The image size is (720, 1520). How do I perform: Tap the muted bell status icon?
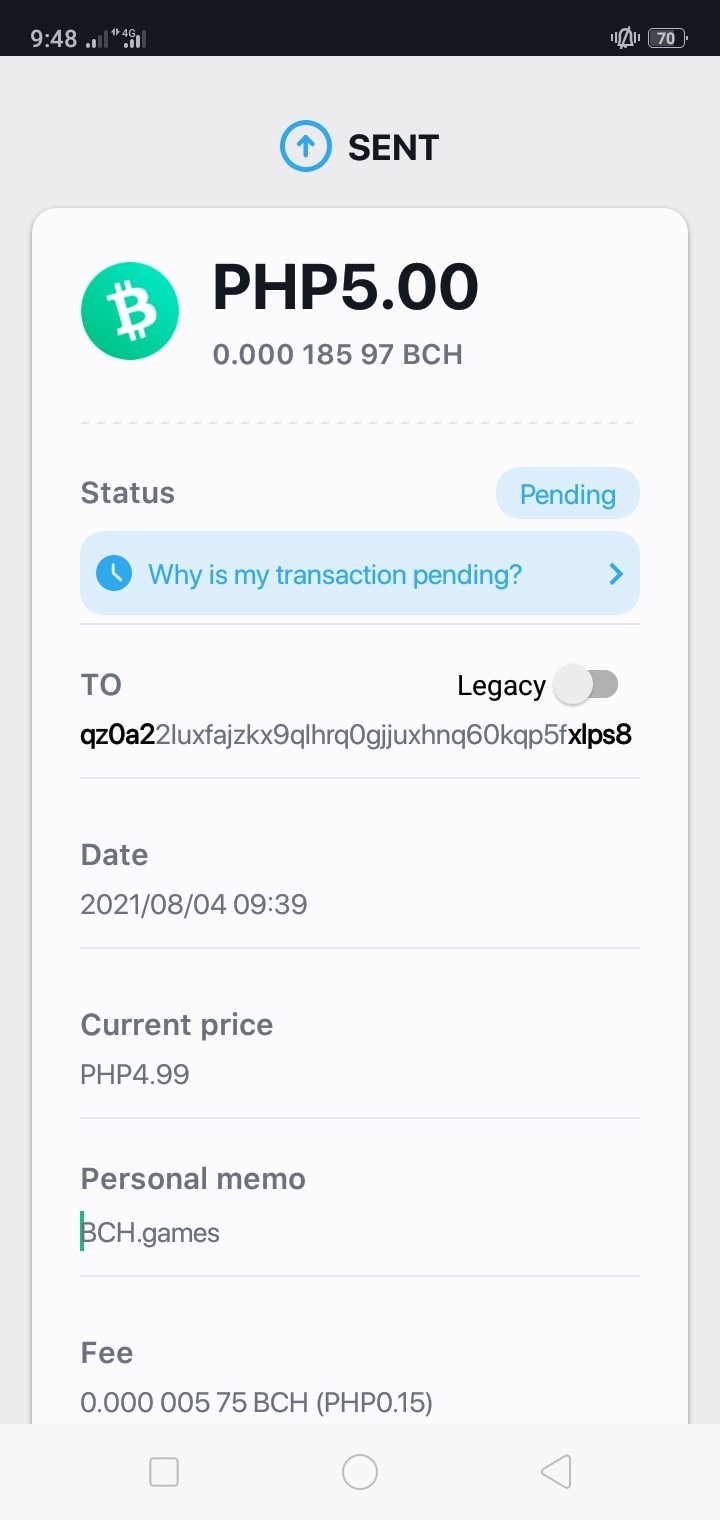[625, 39]
